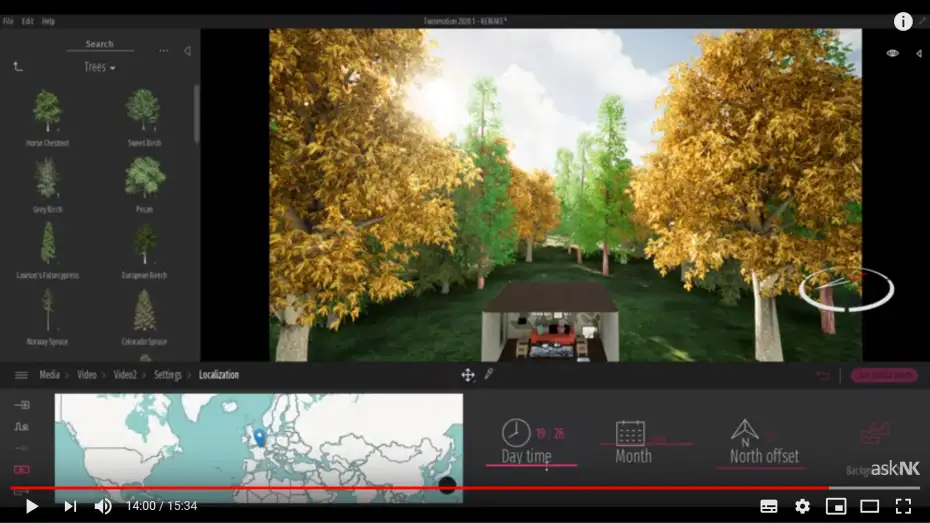Open the import icon in the side strip
This screenshot has width=930, height=523.
pyautogui.click(x=22, y=405)
